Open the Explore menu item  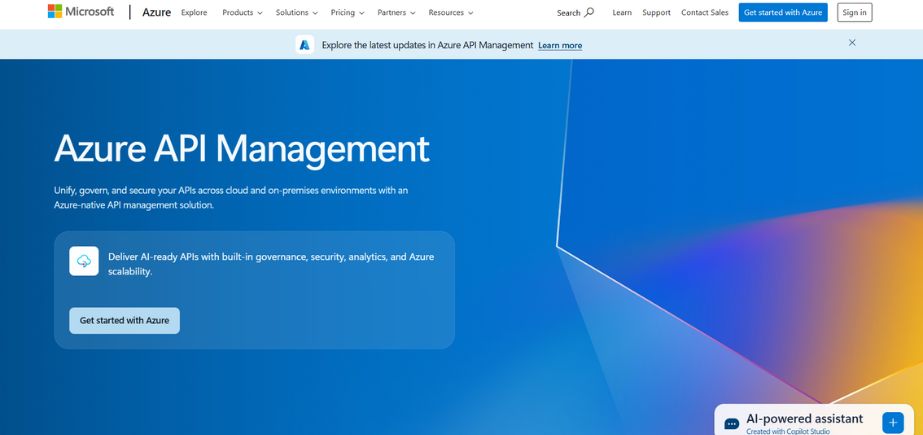tap(194, 12)
